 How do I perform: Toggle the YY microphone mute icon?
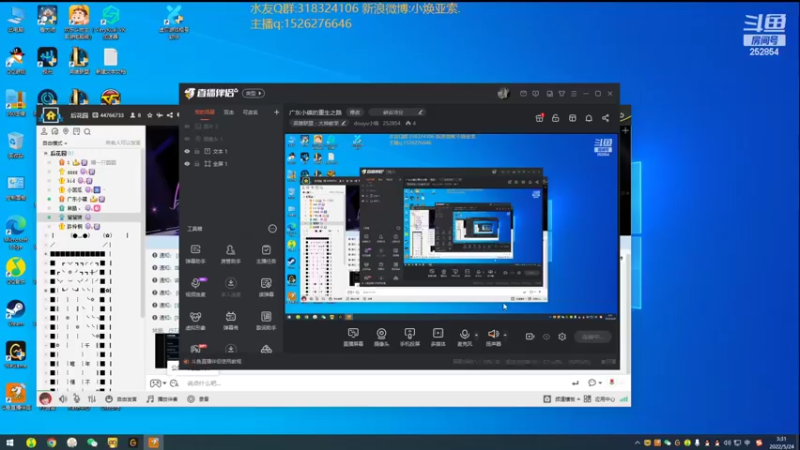point(77,399)
